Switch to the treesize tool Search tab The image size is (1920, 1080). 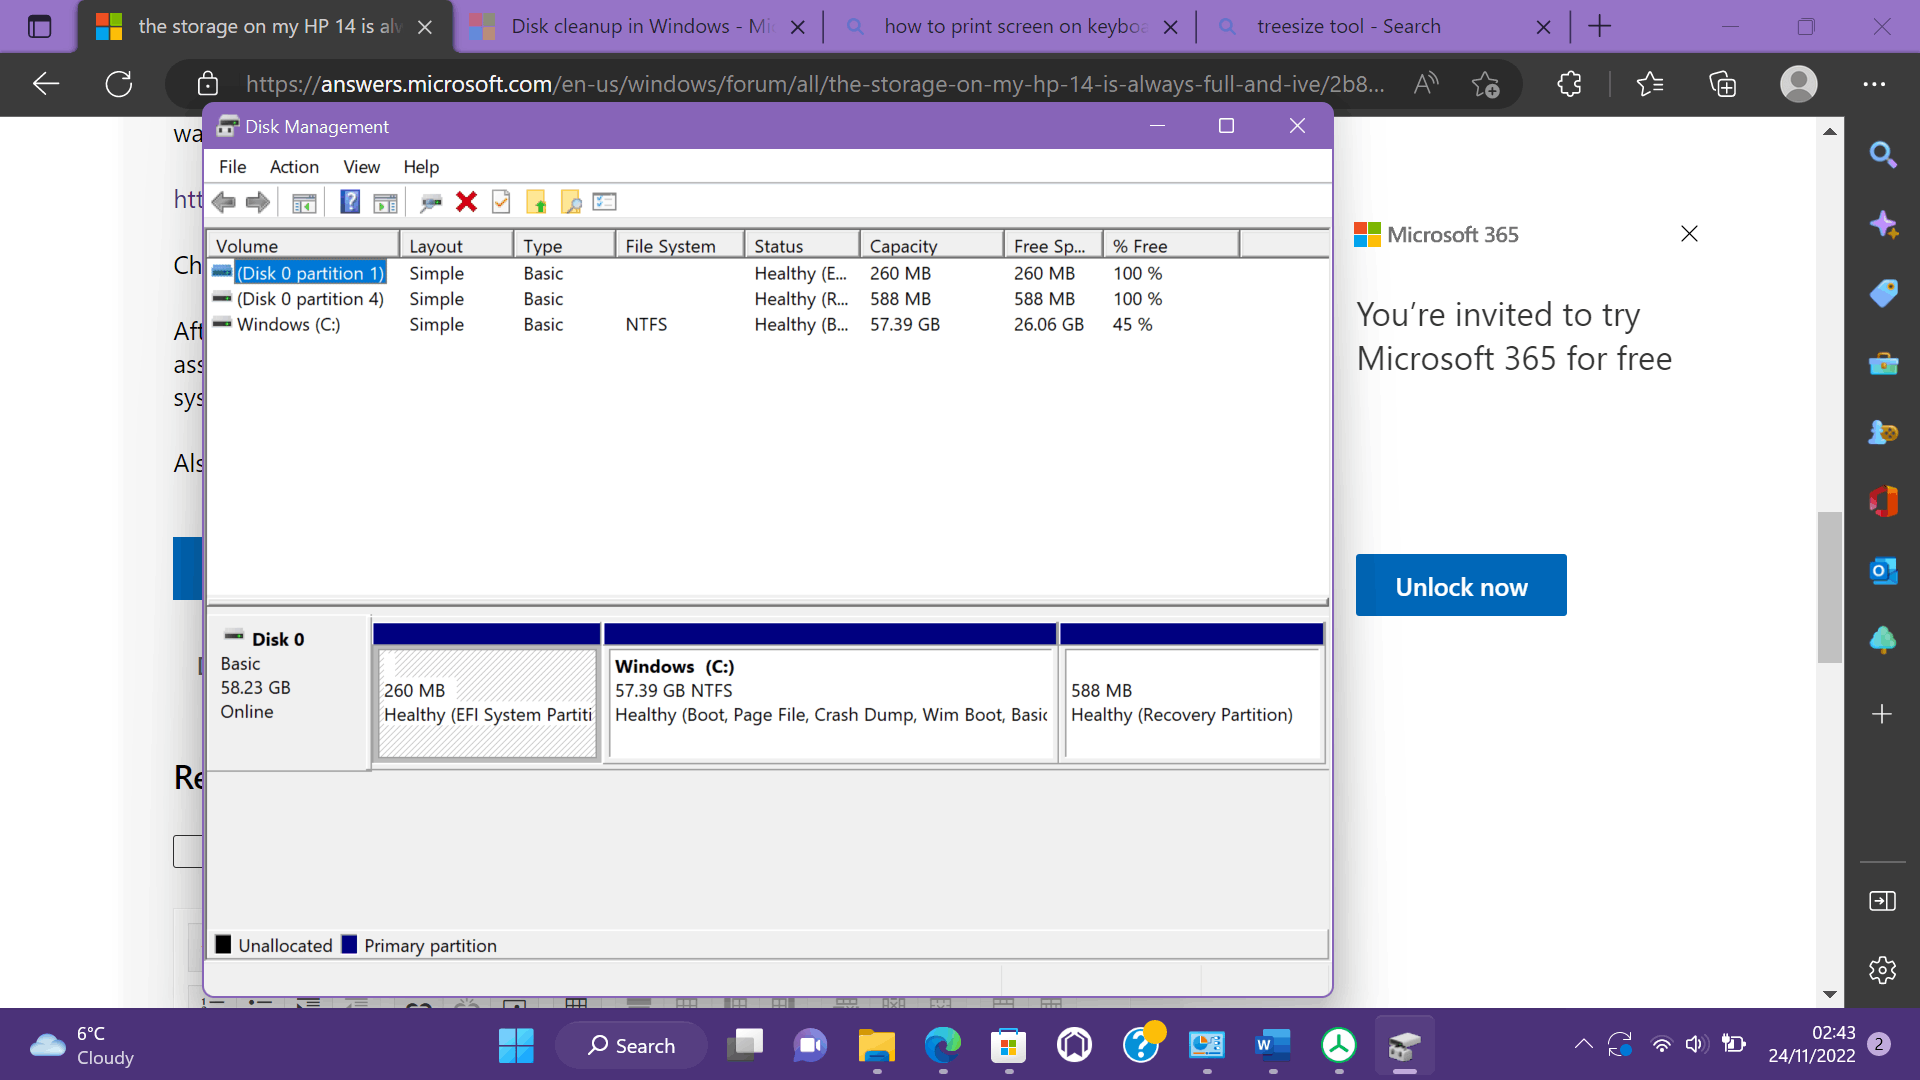1348,27
